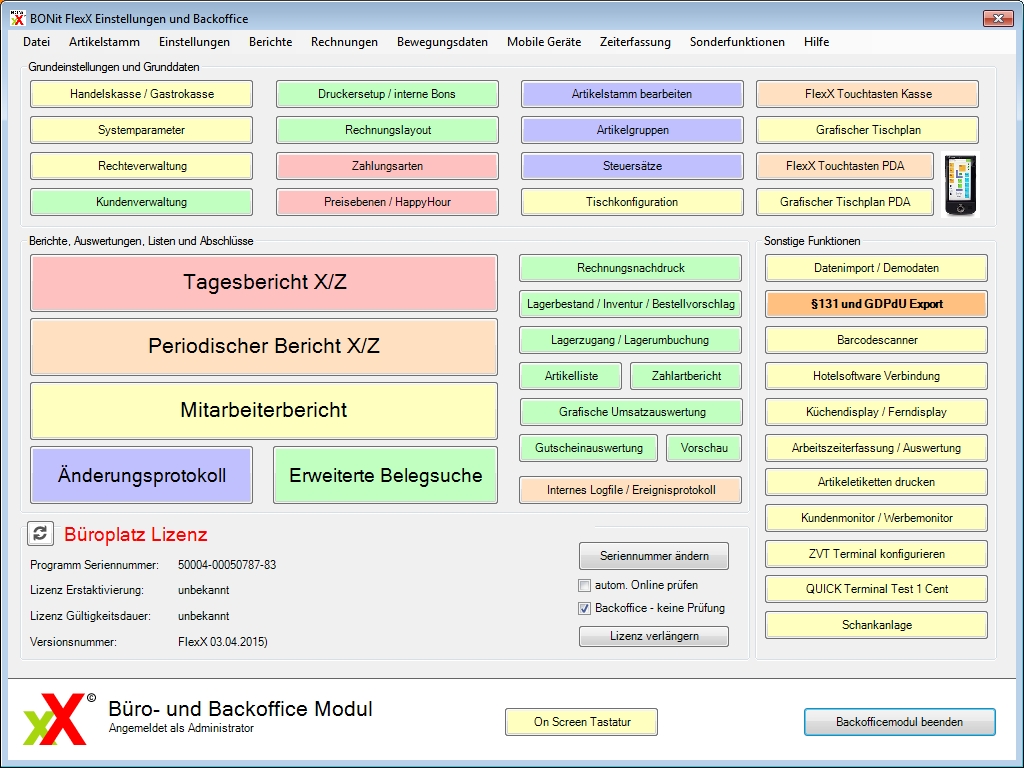The height and width of the screenshot is (768, 1024).
Task: Open Systemparameter settings
Action: click(x=142, y=130)
